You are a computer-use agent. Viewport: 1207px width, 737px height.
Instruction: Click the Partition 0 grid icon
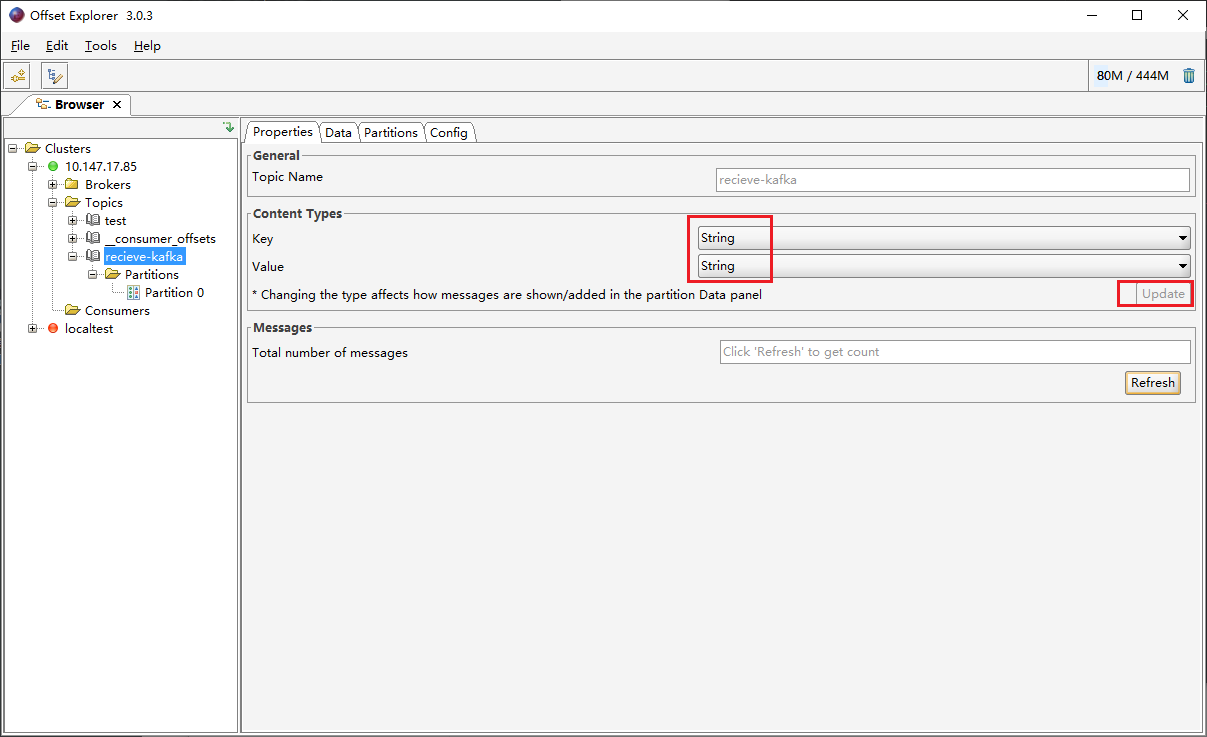coord(134,293)
